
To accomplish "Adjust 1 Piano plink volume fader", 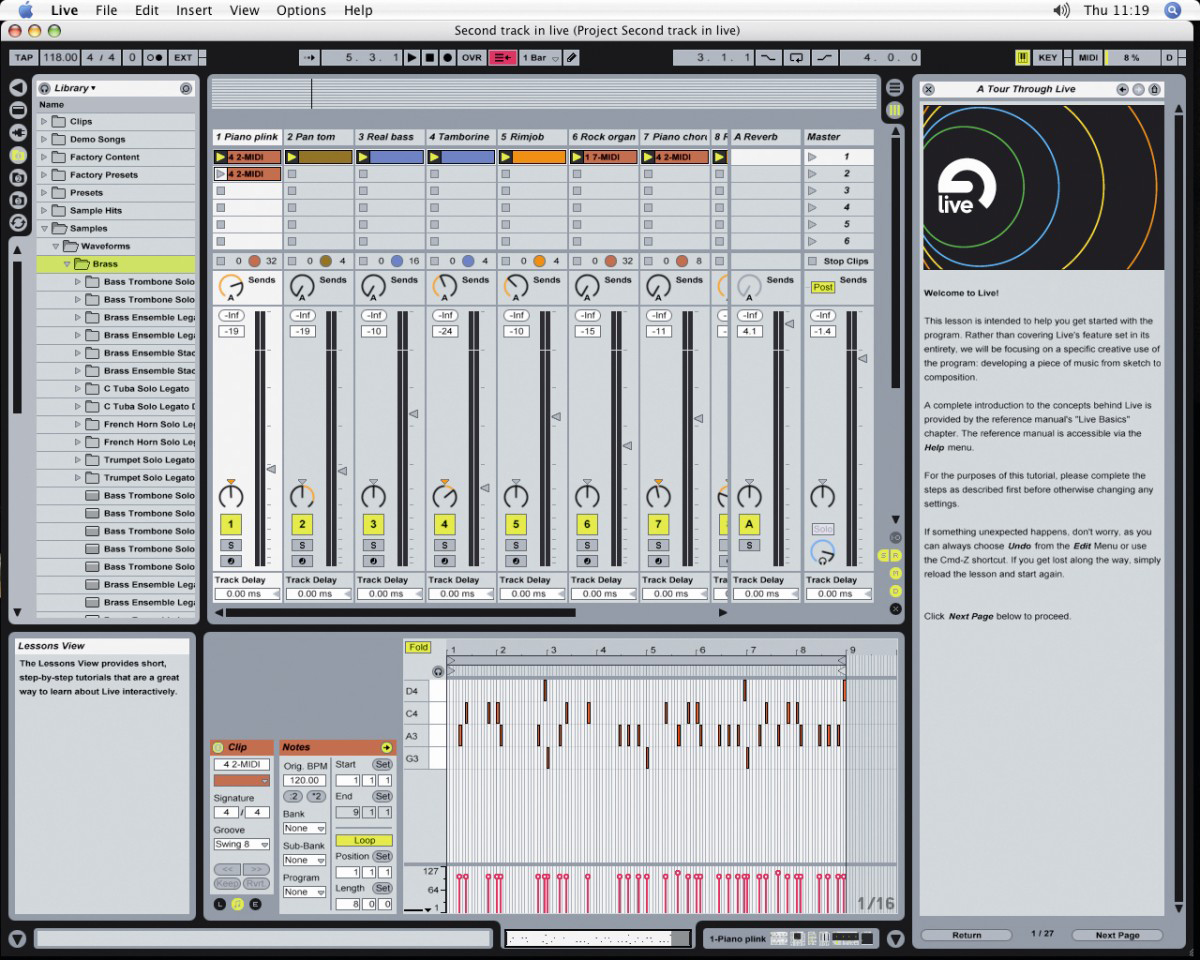I will tap(270, 468).
